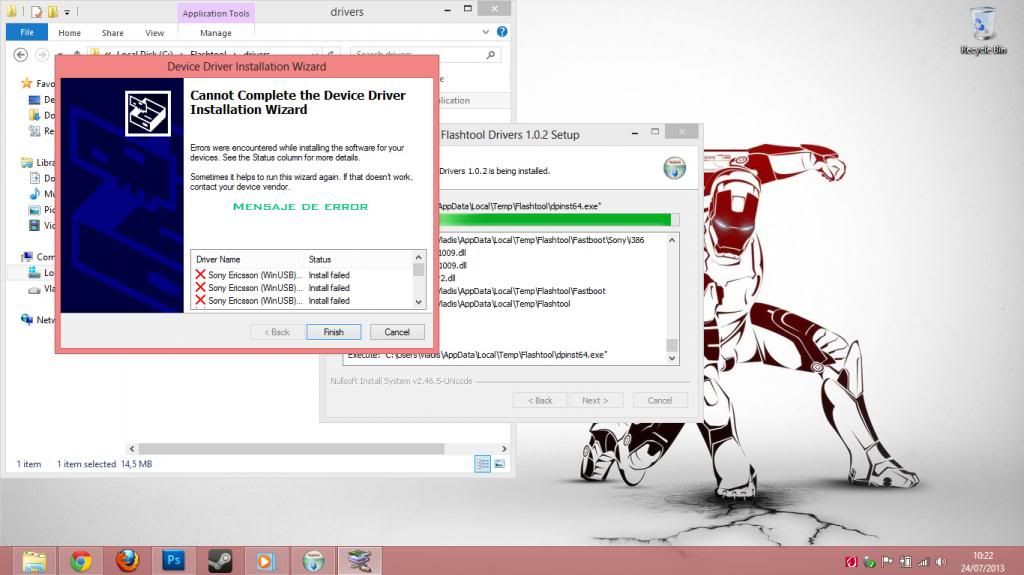Open Explorer help question mark icon
The image size is (1024, 575).
(502, 31)
